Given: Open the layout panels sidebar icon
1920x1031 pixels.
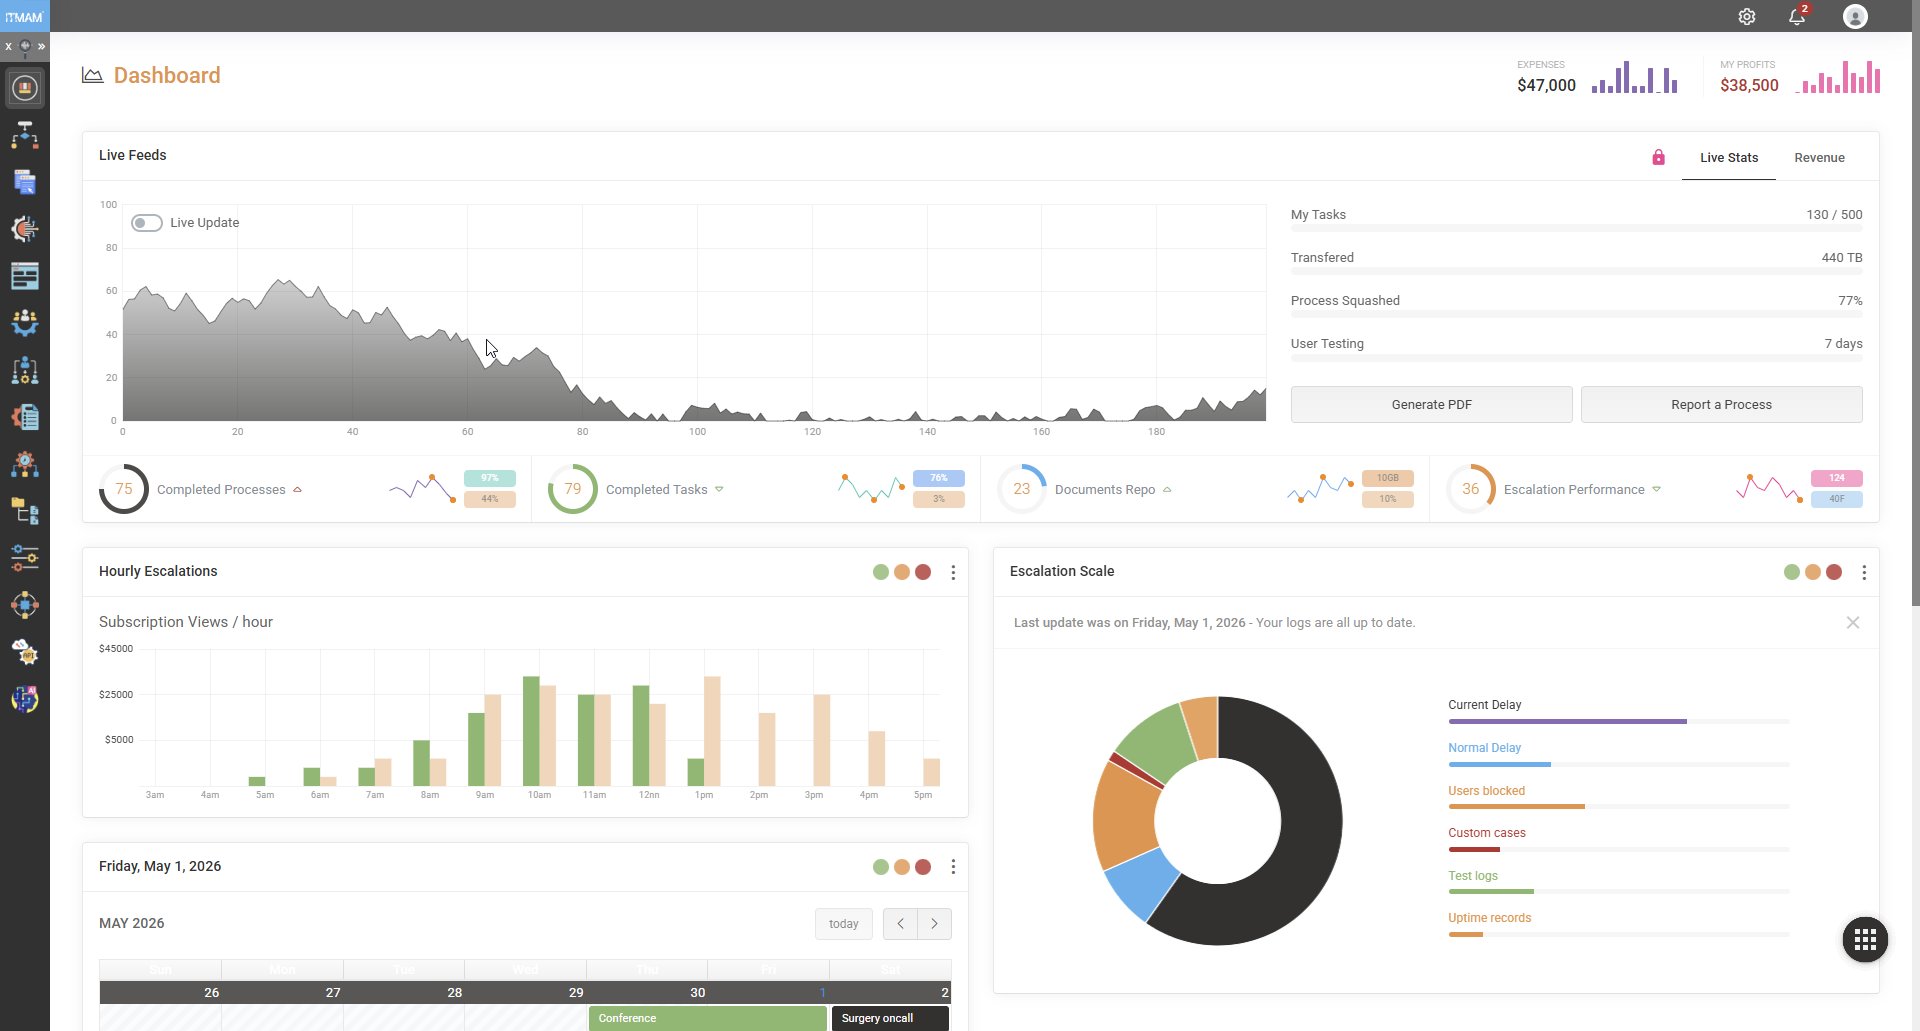Looking at the screenshot, I should pos(25,276).
